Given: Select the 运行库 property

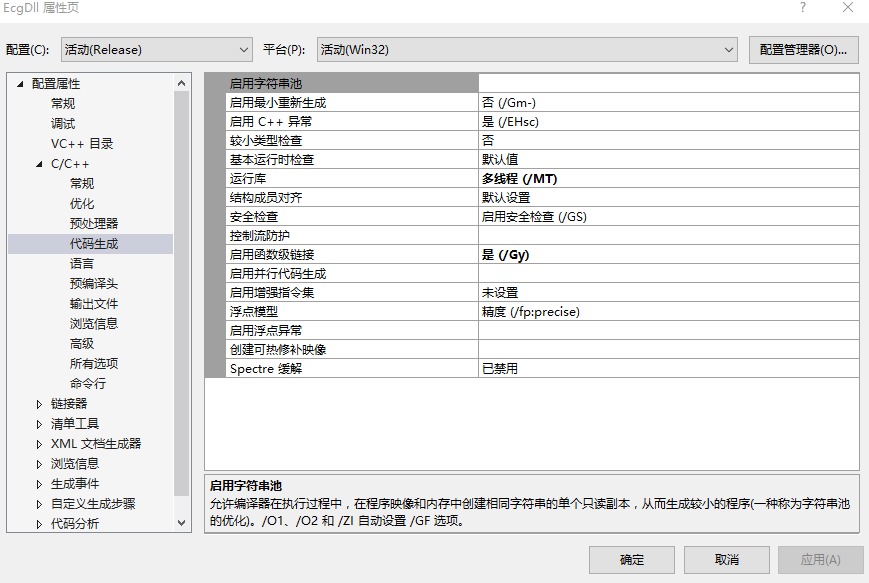Looking at the screenshot, I should 352,178.
